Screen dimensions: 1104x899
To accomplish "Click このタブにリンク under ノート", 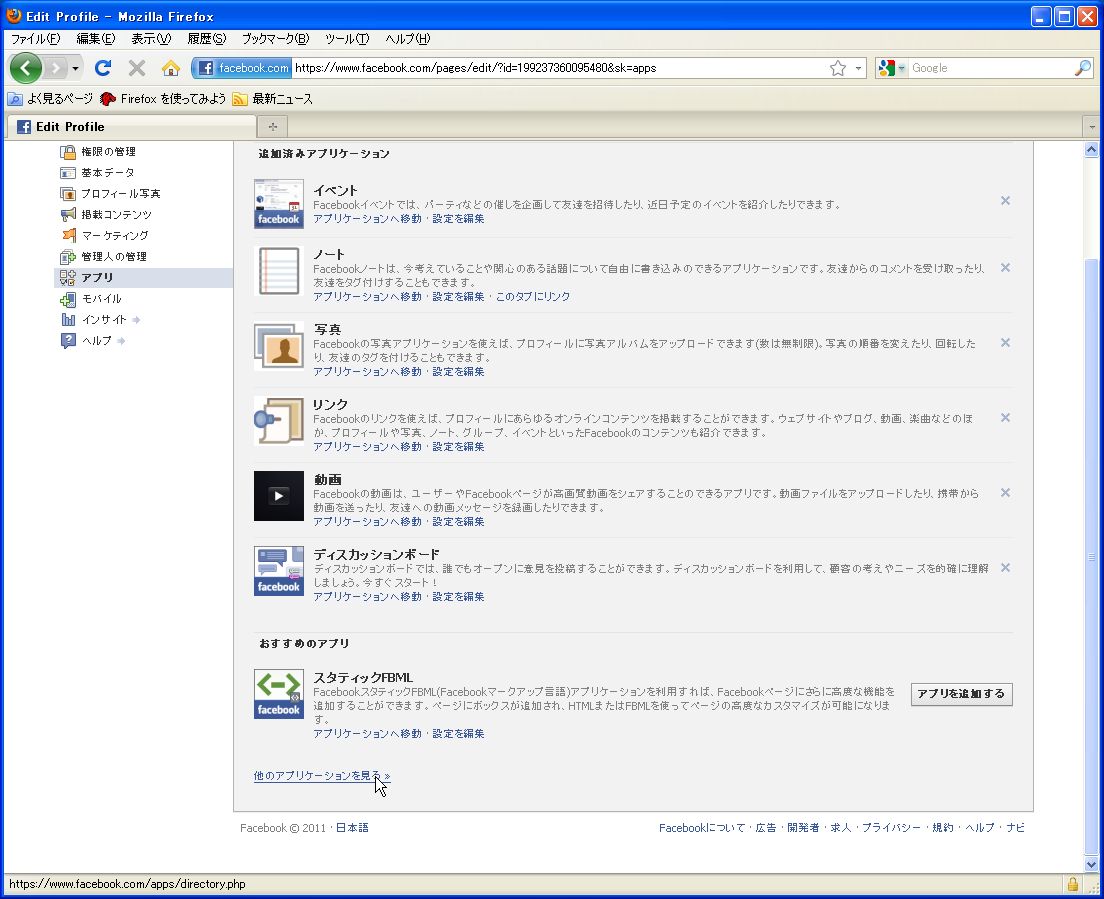I will [x=533, y=297].
